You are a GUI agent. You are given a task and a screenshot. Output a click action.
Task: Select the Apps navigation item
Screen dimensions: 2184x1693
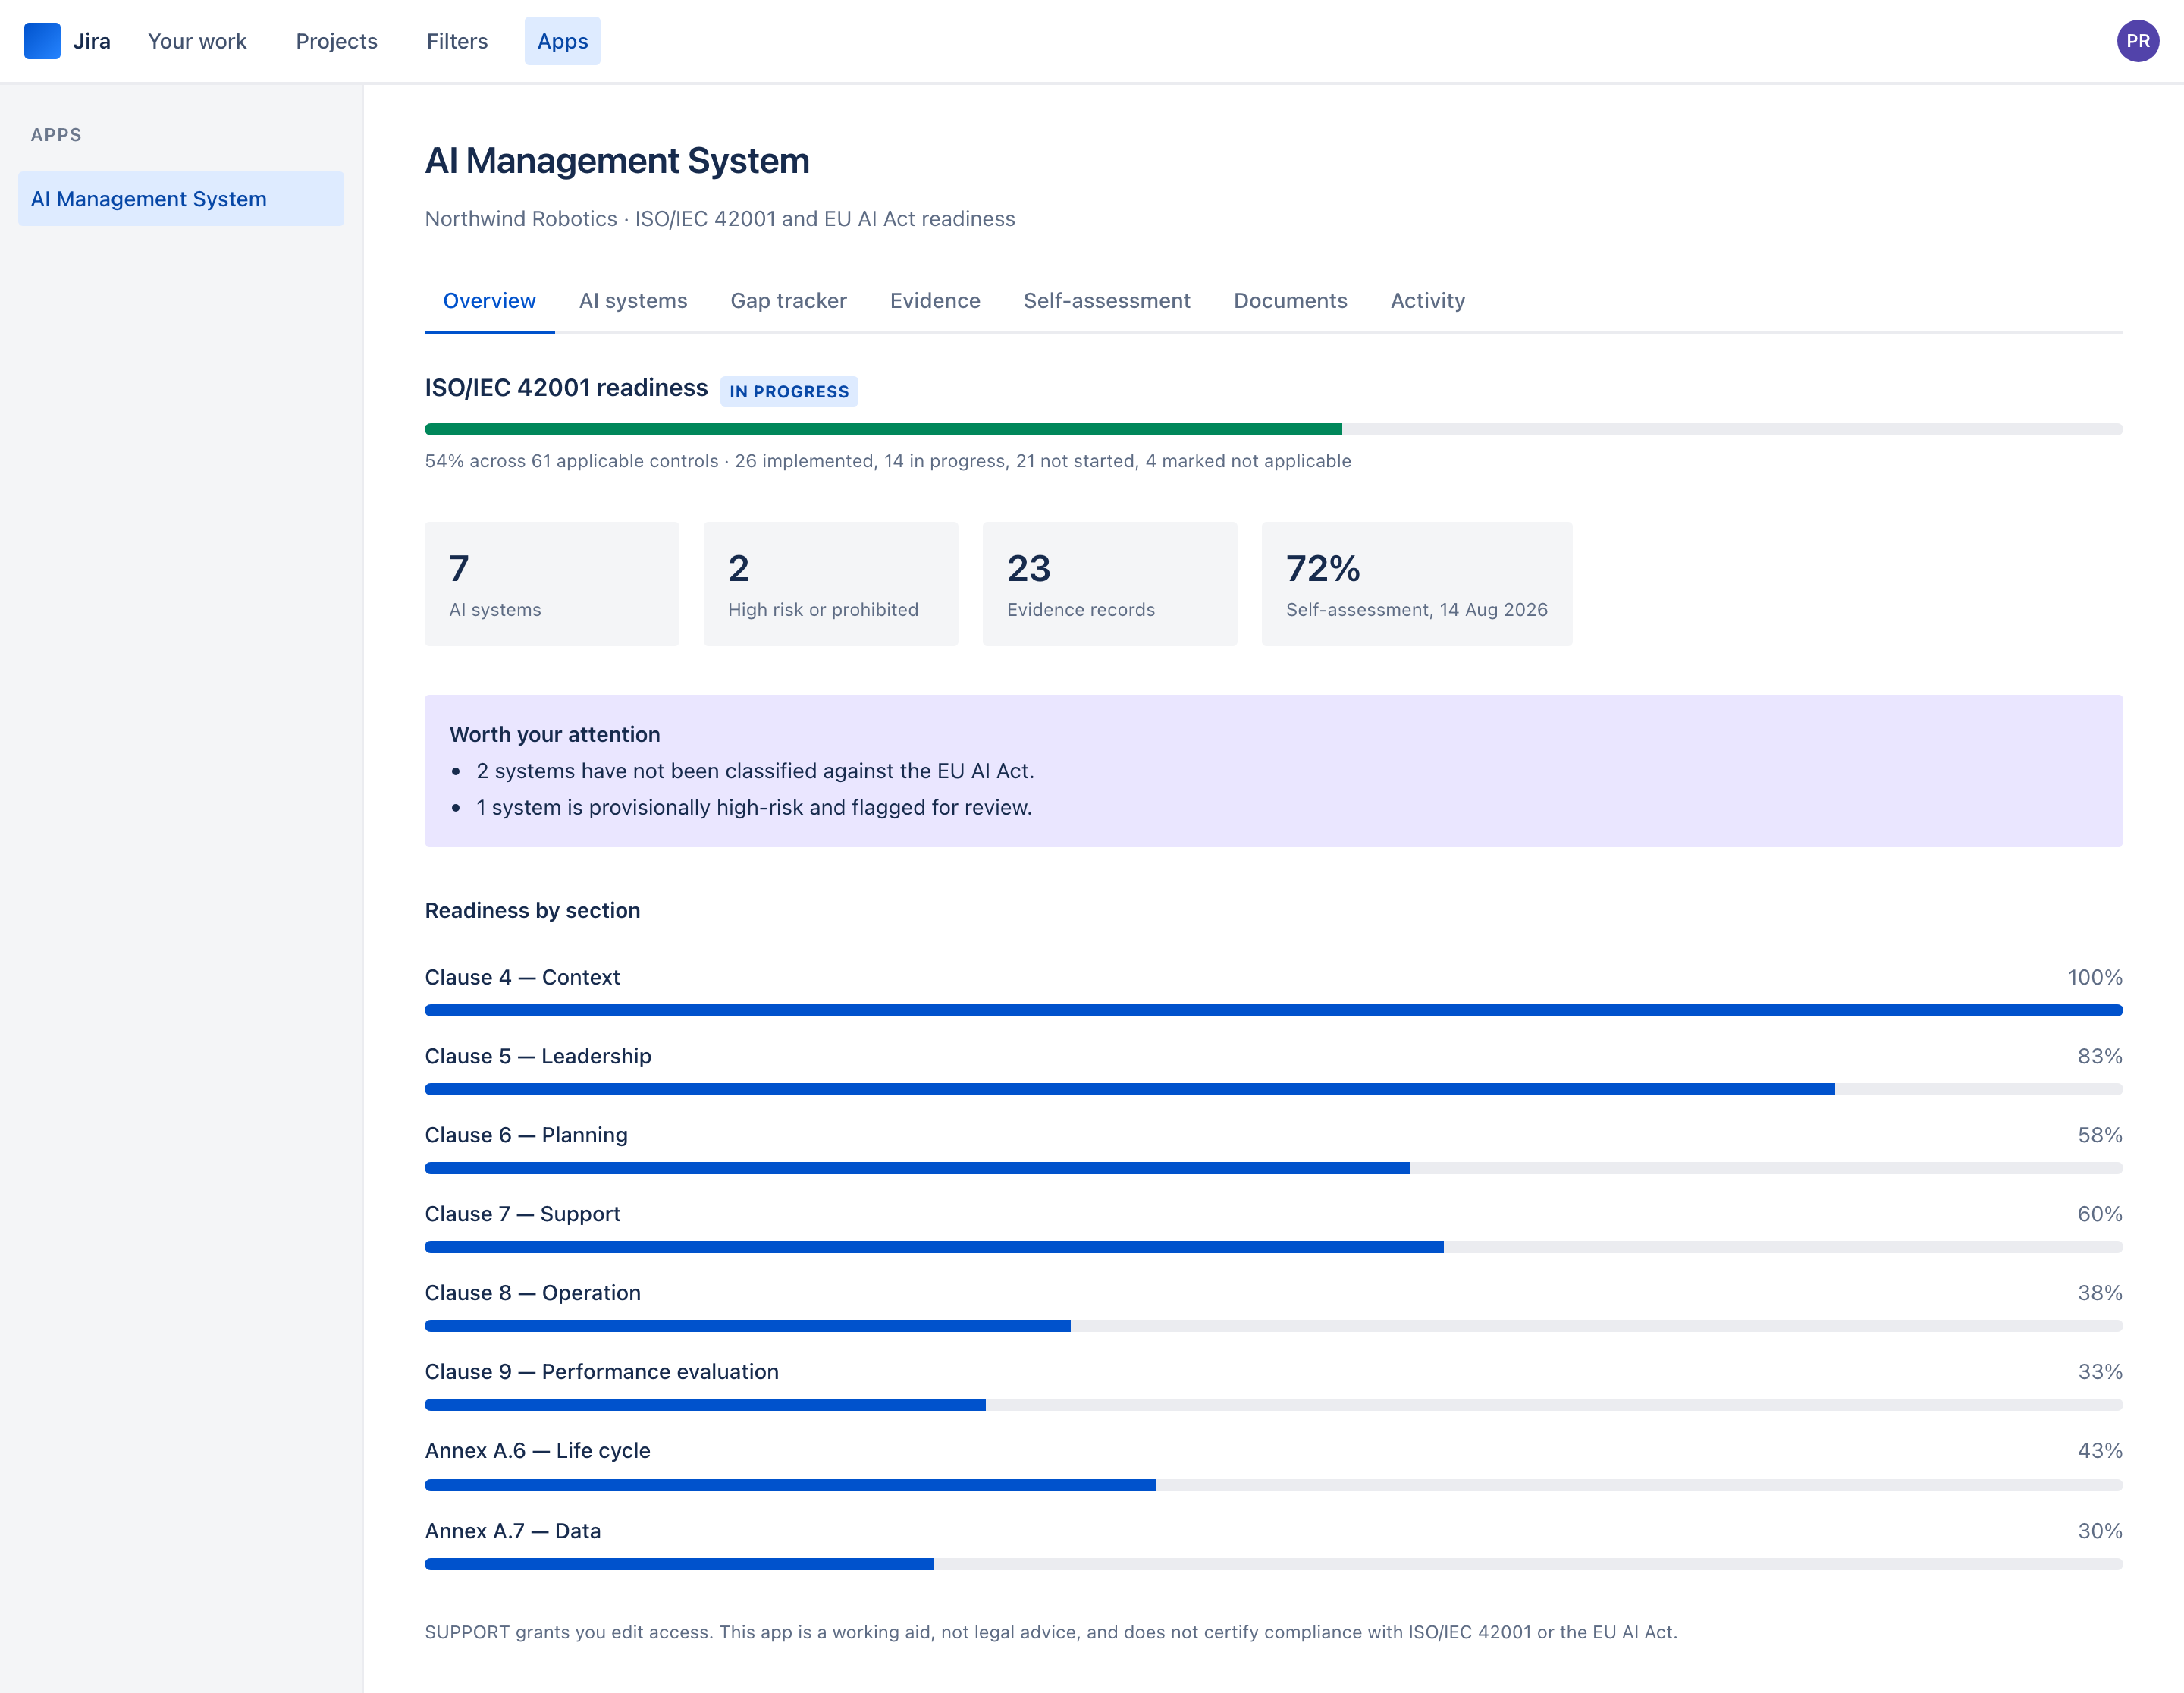click(562, 41)
